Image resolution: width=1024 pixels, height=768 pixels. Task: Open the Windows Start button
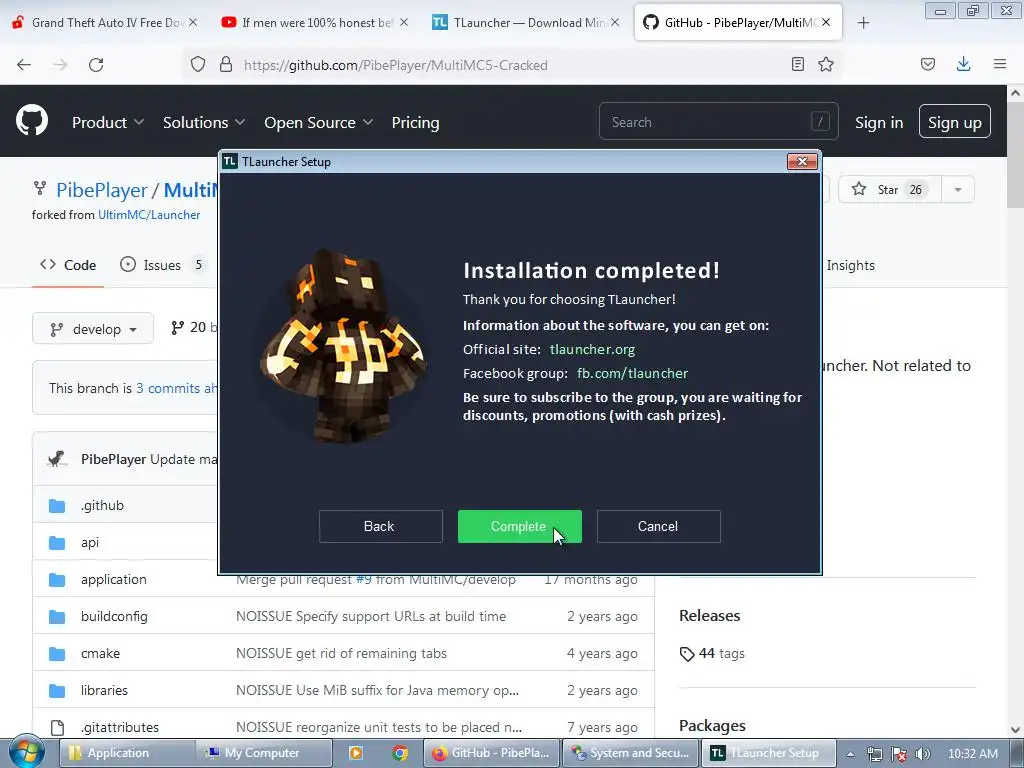26,752
